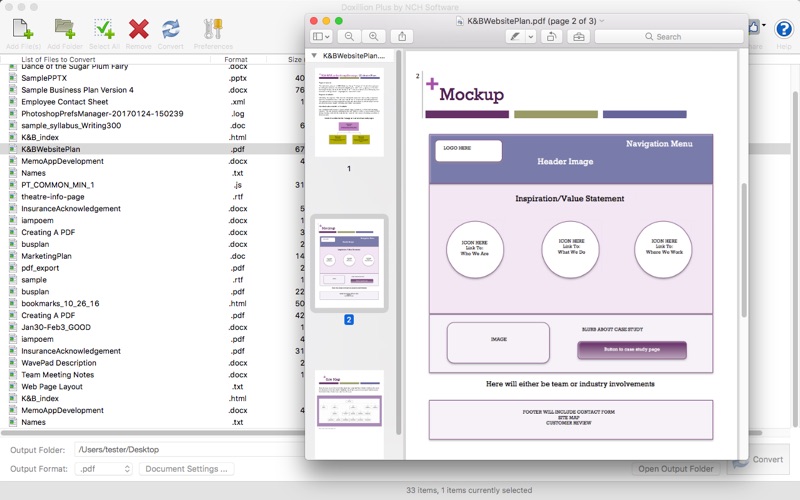Click the Select All checkmark icon

tap(104, 29)
